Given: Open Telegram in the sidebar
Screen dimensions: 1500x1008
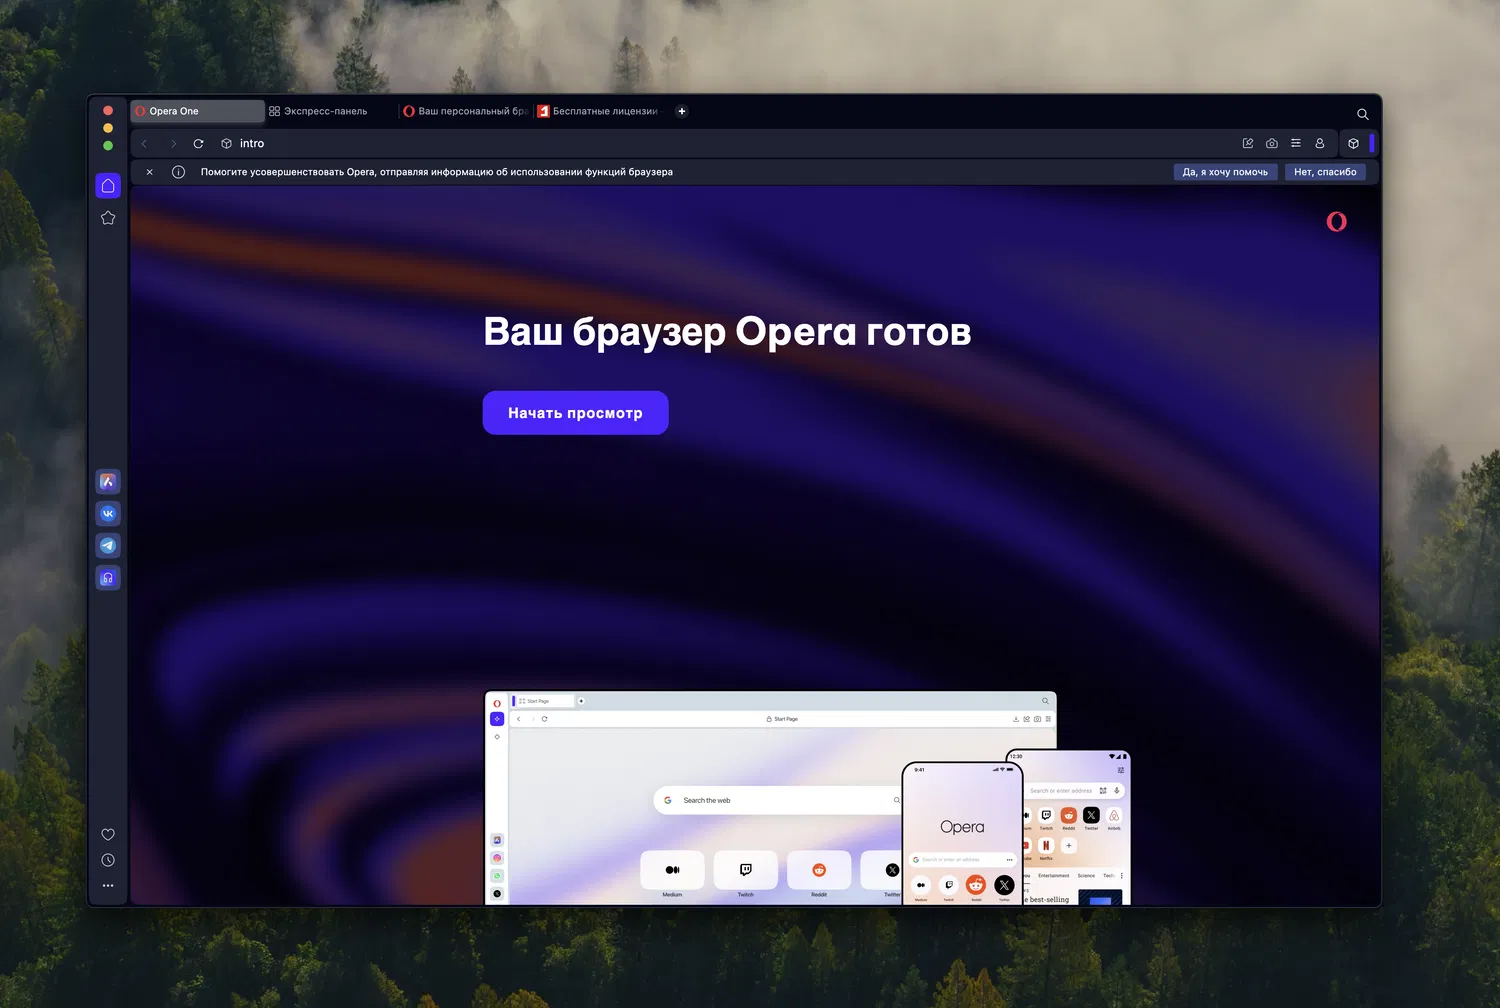Looking at the screenshot, I should (108, 546).
